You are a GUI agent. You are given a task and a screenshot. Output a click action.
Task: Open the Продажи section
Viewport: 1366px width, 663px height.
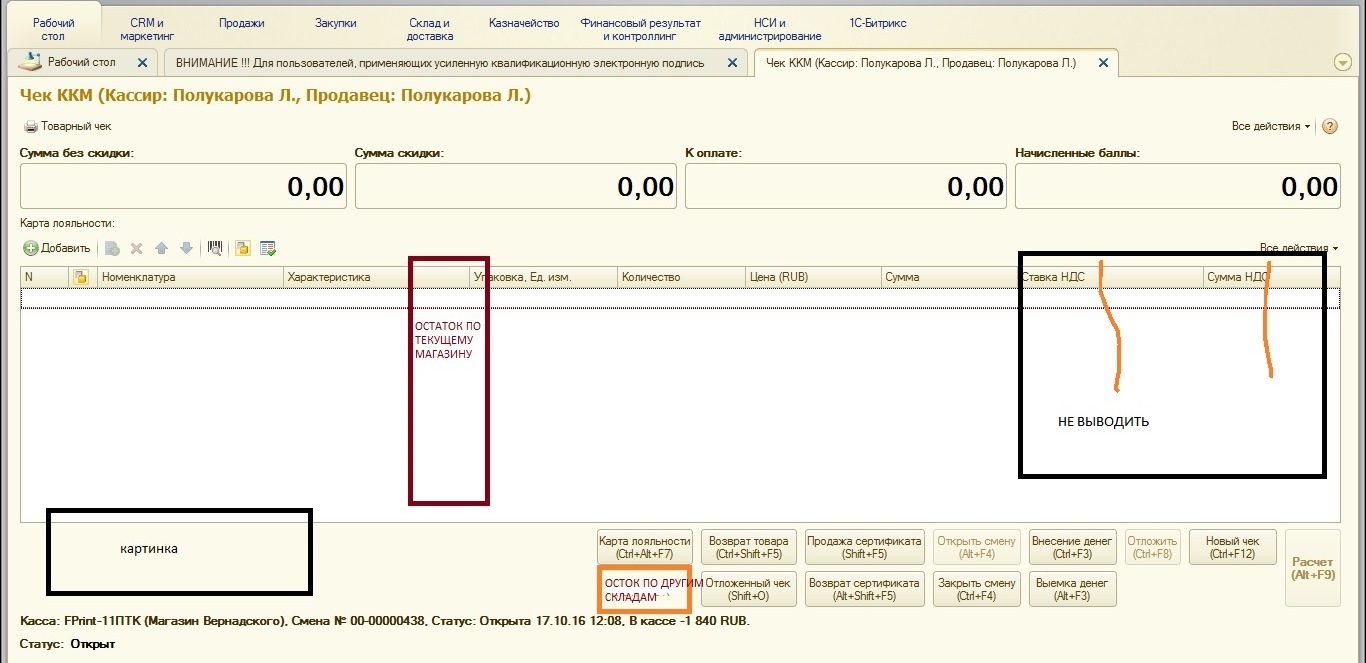[241, 23]
